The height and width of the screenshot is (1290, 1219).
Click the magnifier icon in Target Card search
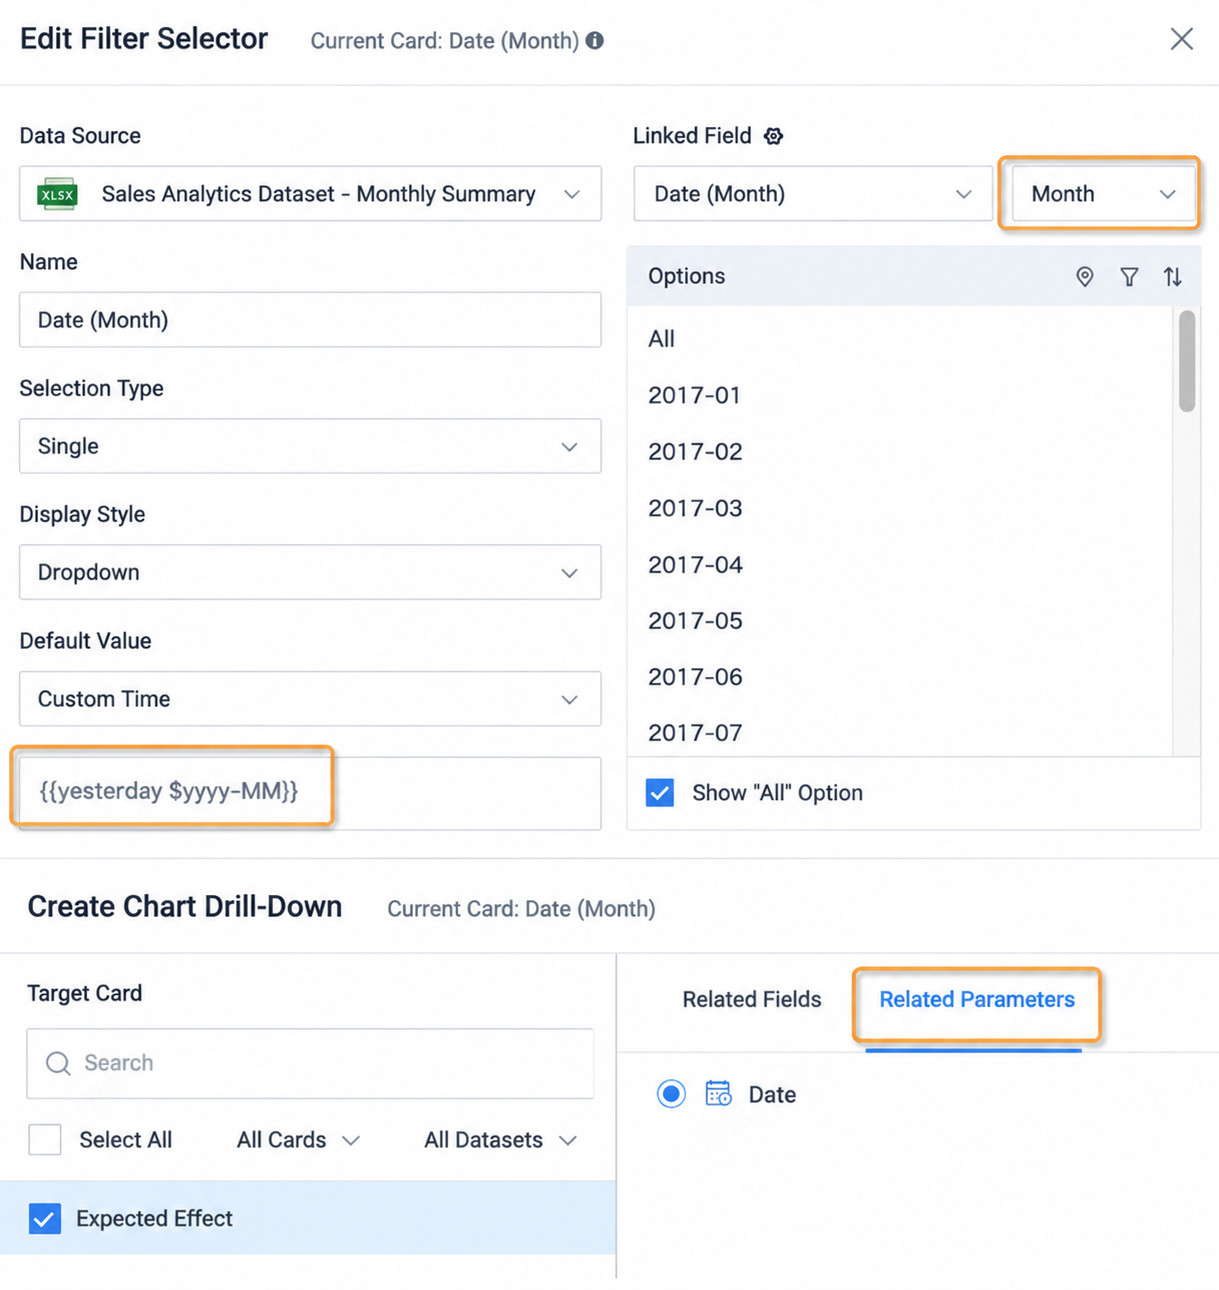58,1063
